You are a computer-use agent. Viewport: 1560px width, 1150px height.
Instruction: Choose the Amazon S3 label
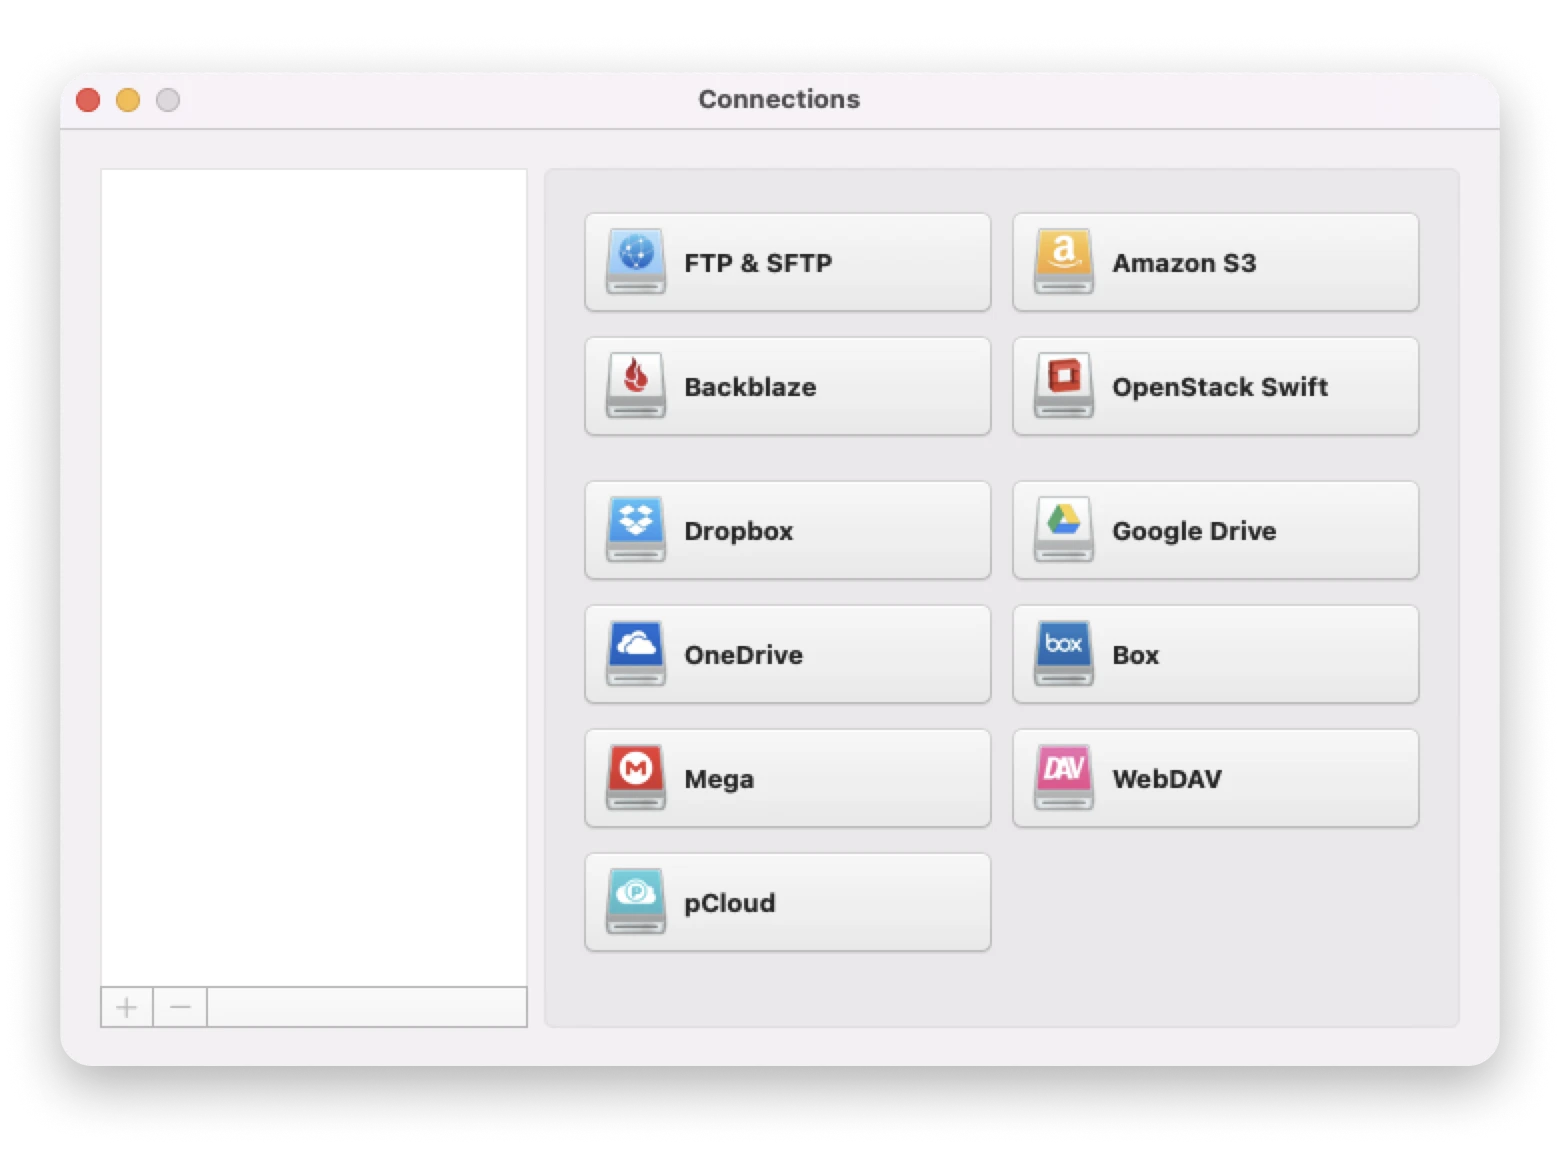(x=1184, y=263)
